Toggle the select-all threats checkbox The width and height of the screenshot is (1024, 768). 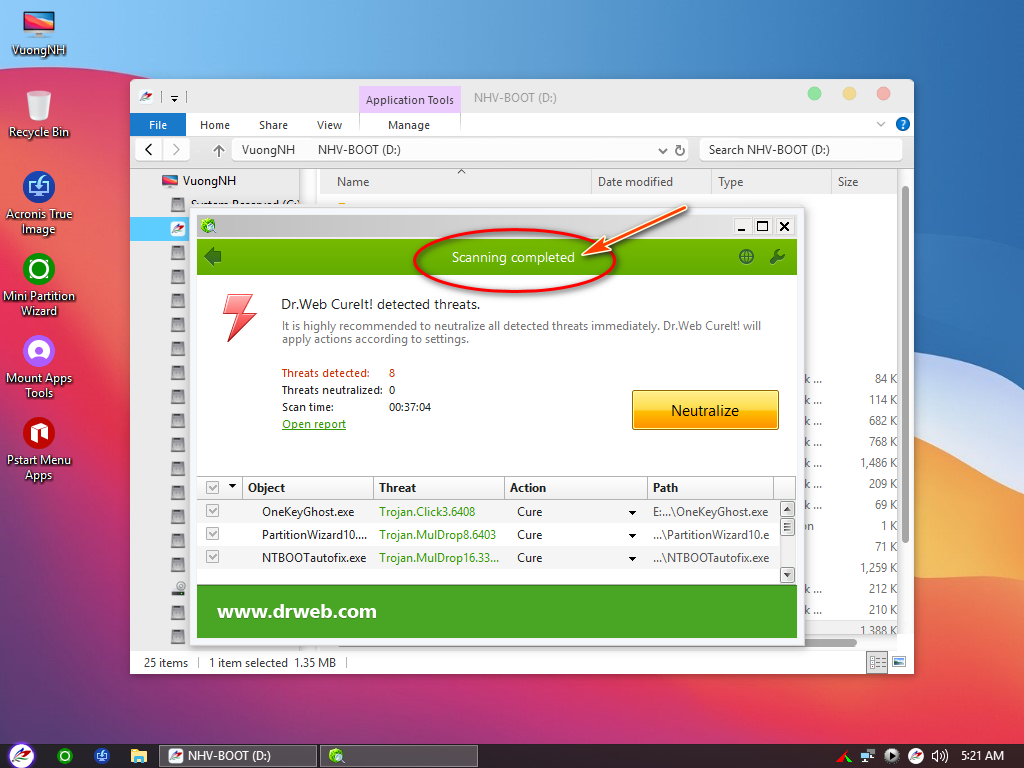point(212,488)
